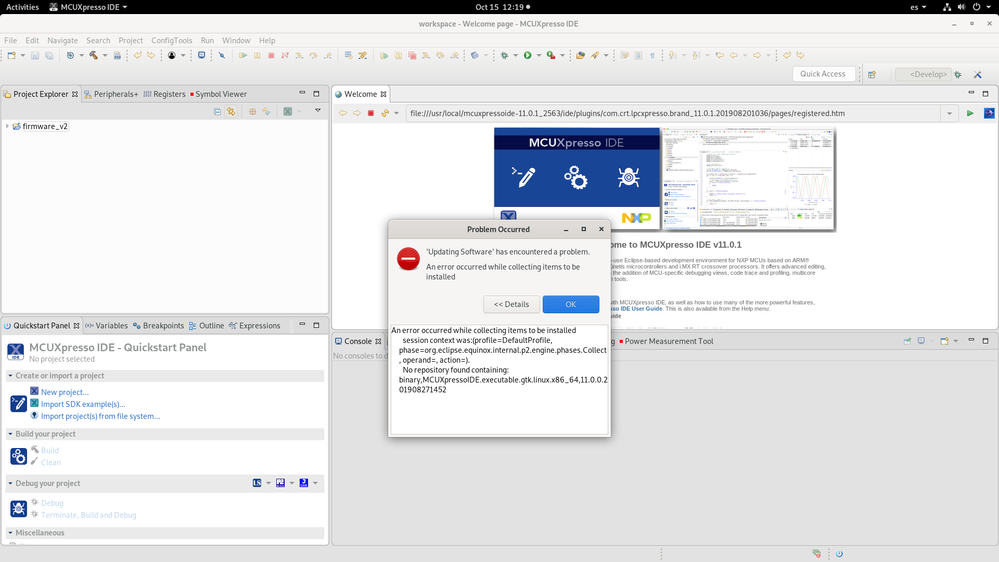Open the Help menu

[267, 40]
